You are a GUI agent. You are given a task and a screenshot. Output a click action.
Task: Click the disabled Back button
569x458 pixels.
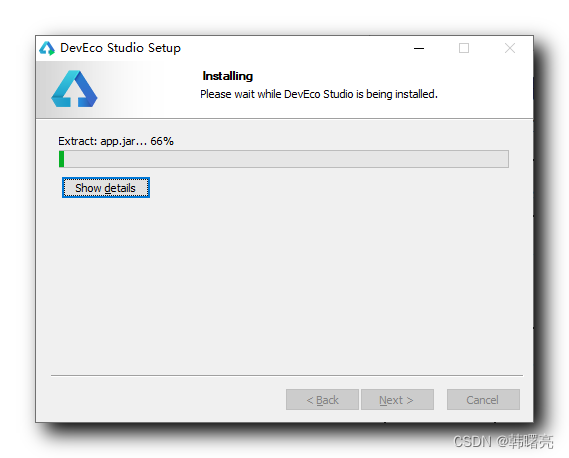pyautogui.click(x=322, y=400)
